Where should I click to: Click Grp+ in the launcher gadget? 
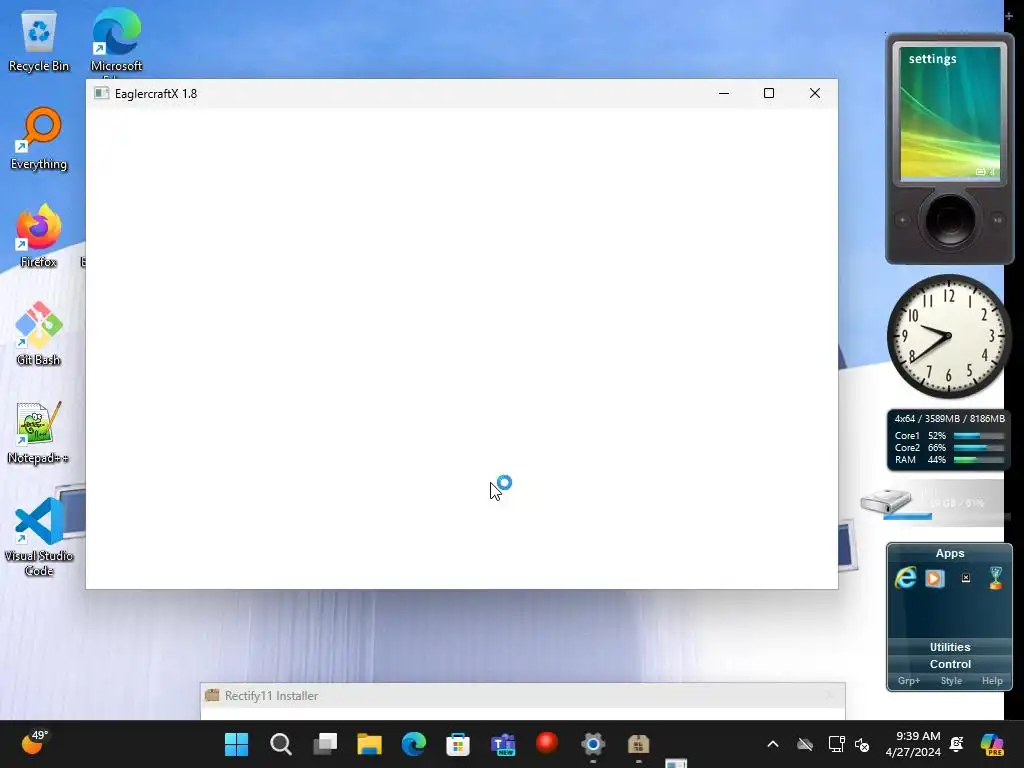tap(908, 680)
